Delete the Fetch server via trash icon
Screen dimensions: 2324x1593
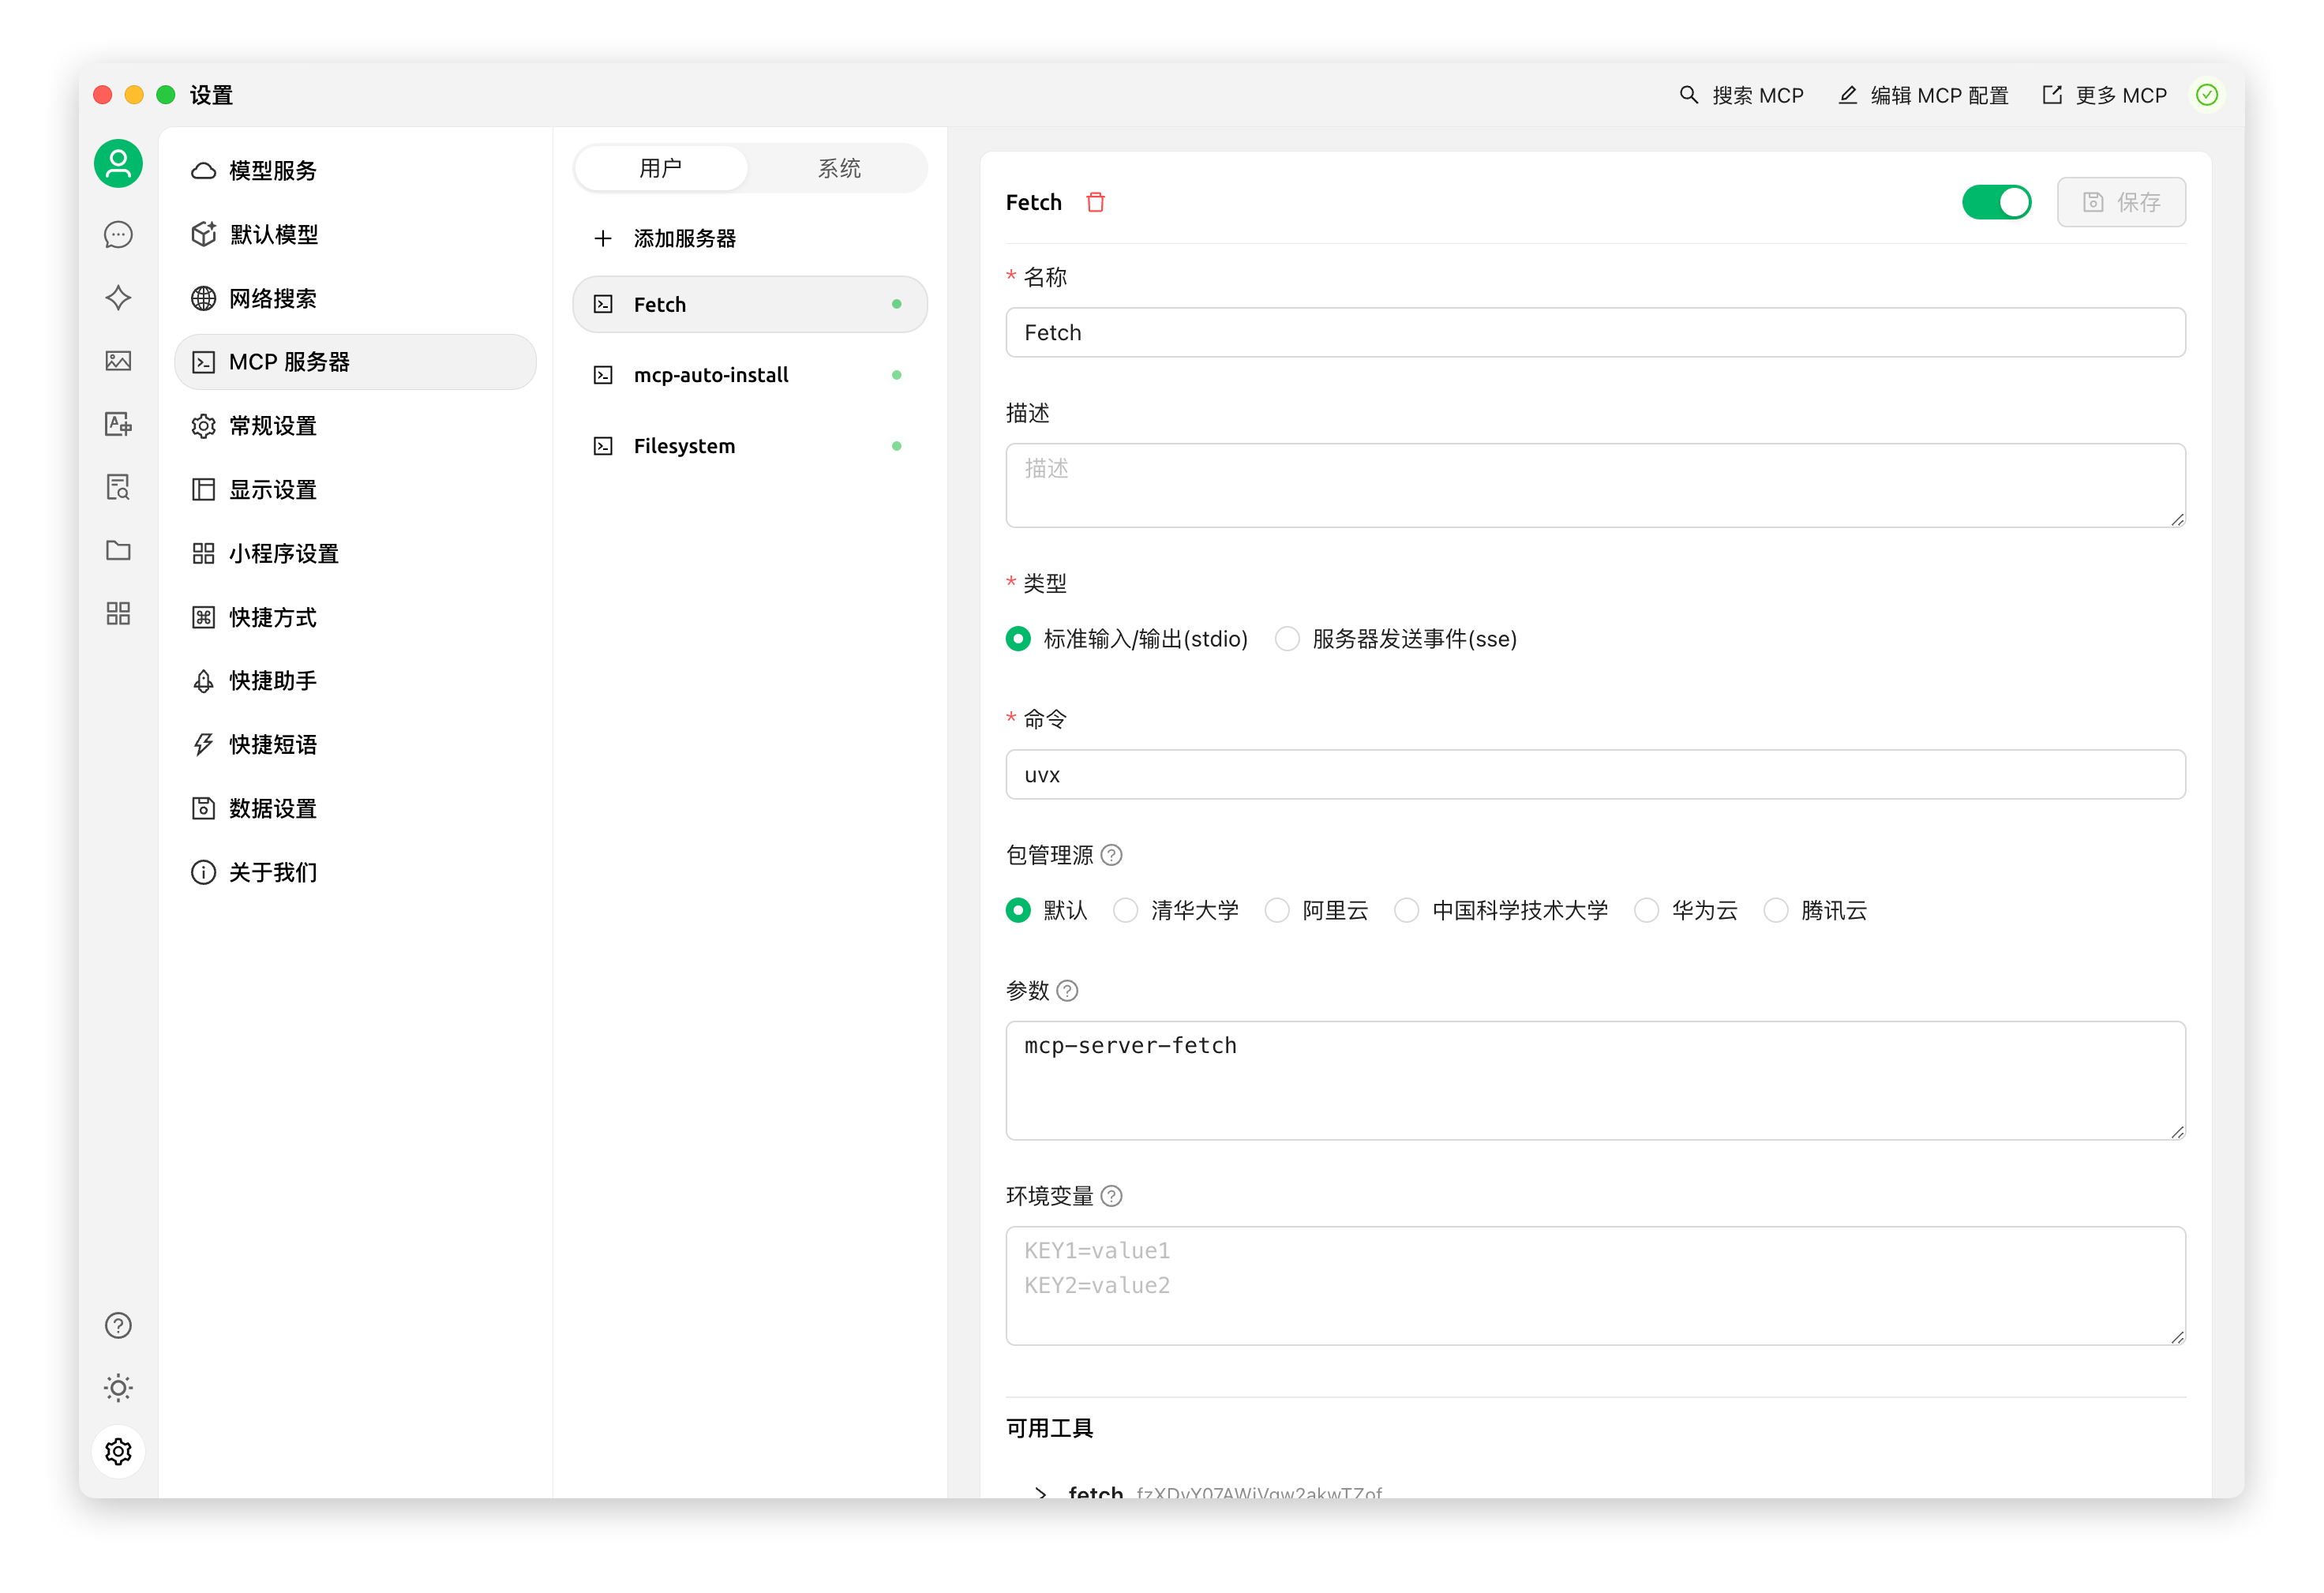[1096, 202]
